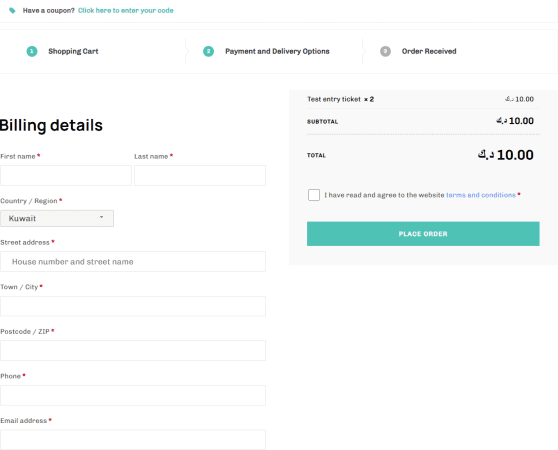Click the Postcode / ZIP input field
558x450 pixels.
(x=133, y=350)
